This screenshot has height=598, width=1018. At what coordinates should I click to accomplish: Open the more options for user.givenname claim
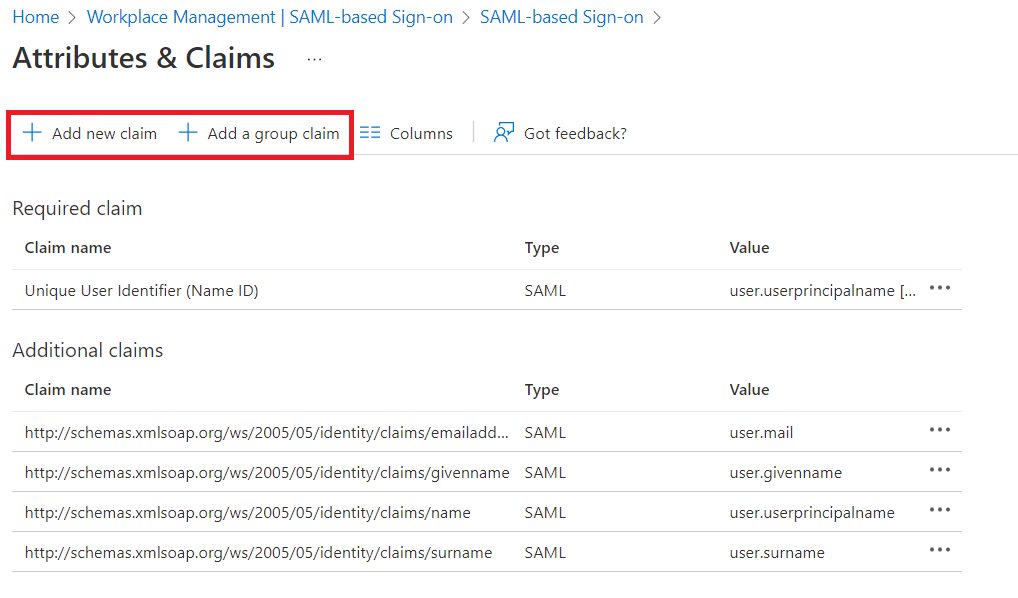[x=939, y=470]
